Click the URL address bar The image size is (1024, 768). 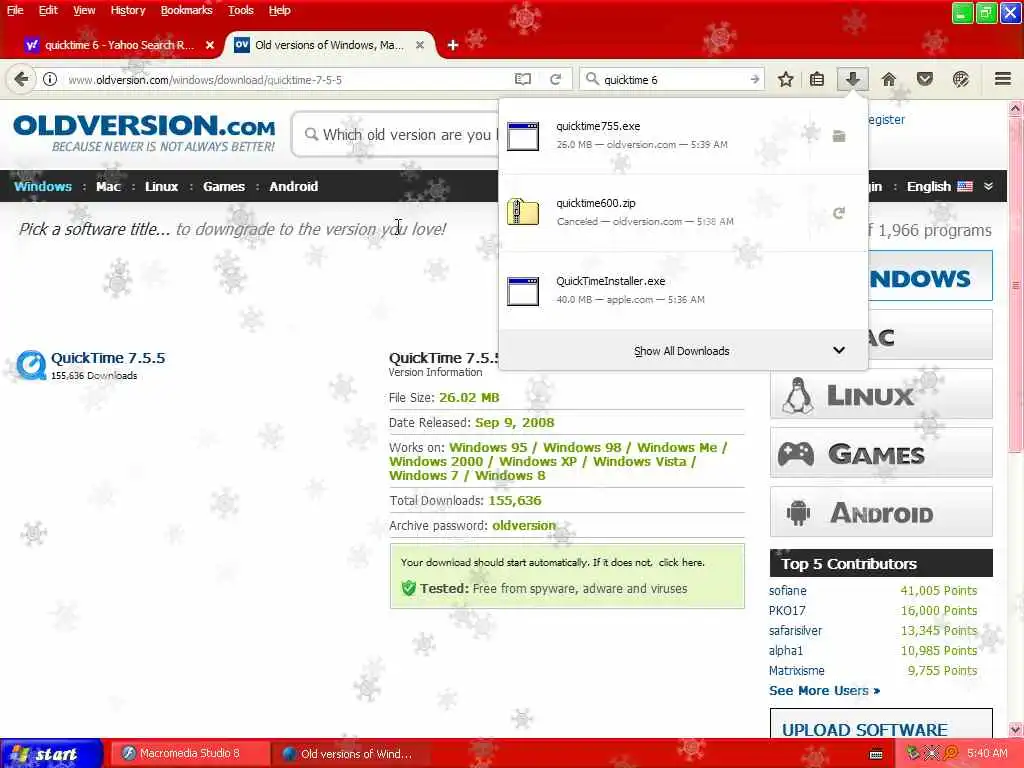click(287, 80)
